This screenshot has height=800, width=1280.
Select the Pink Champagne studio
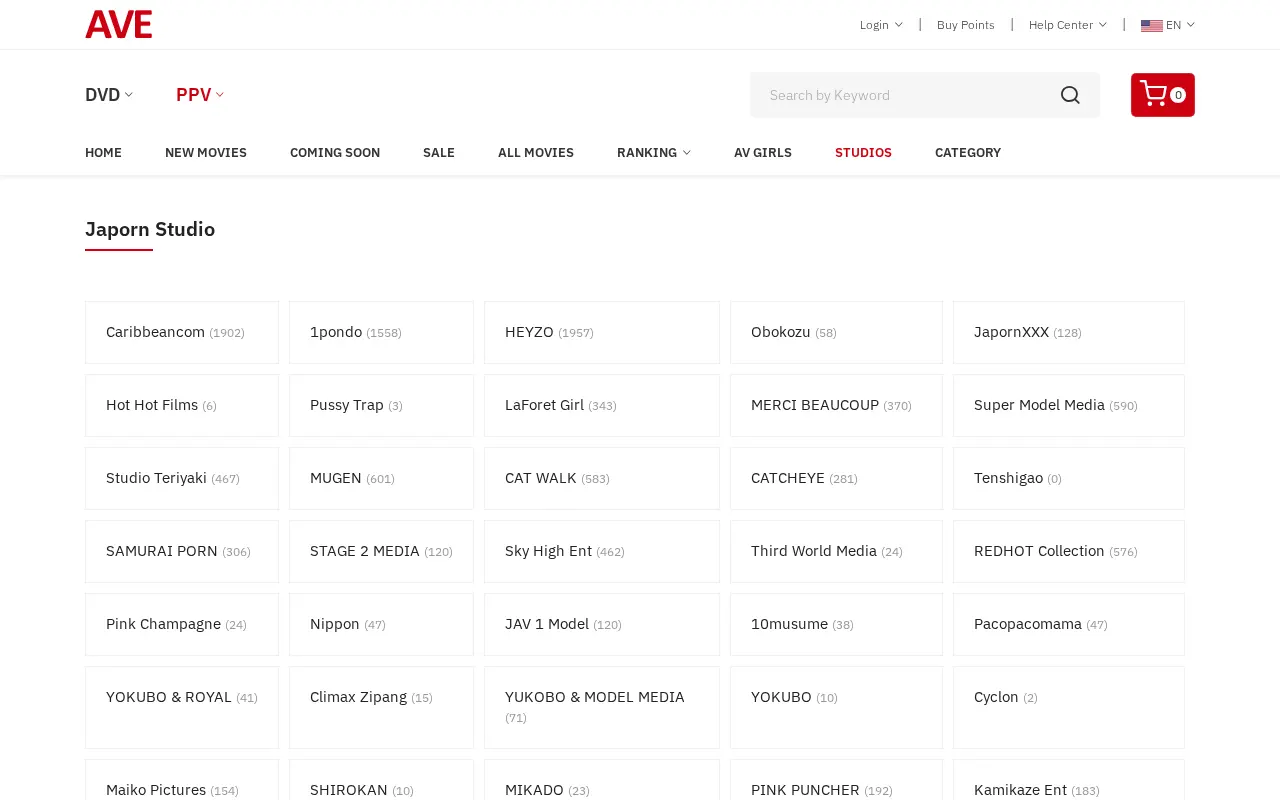click(x=182, y=624)
